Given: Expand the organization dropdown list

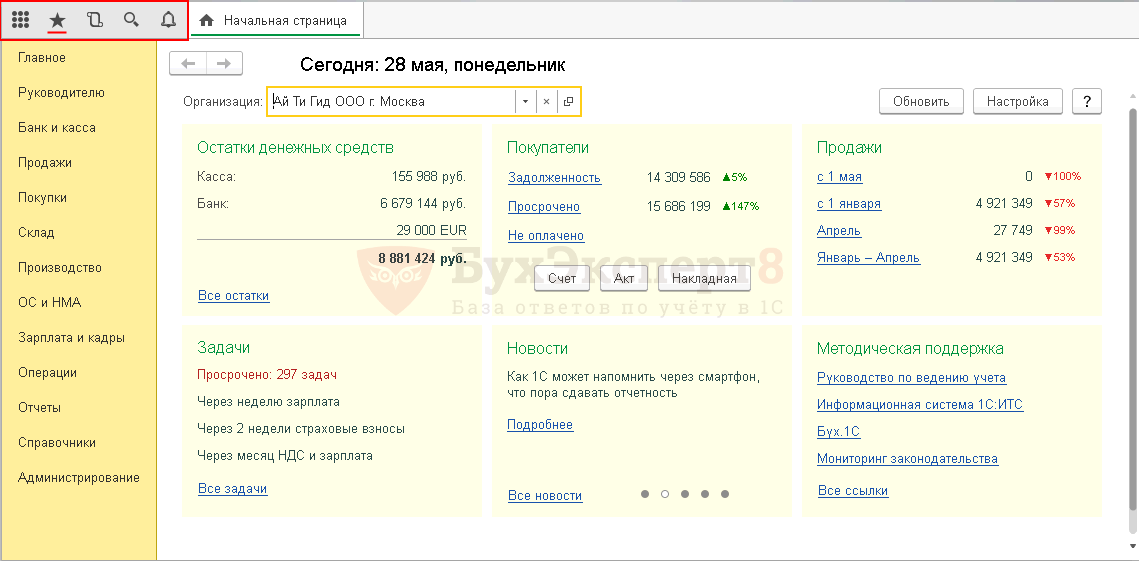Looking at the screenshot, I should click(x=526, y=102).
